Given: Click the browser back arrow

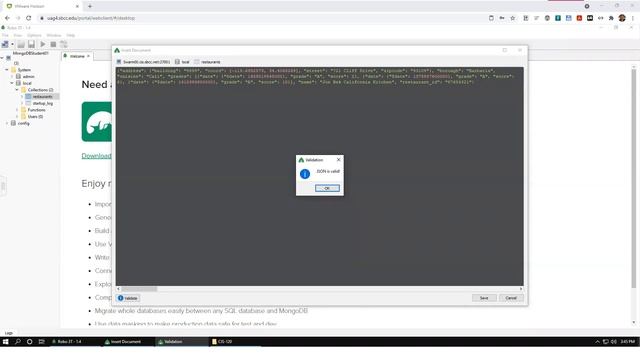Looking at the screenshot, I should 7,18.
